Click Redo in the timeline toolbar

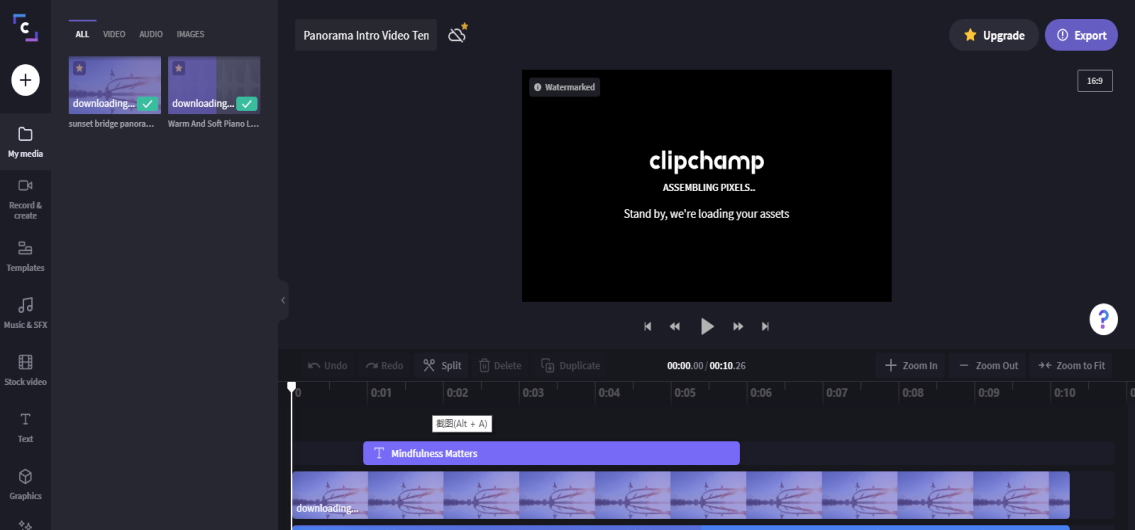[x=384, y=366]
